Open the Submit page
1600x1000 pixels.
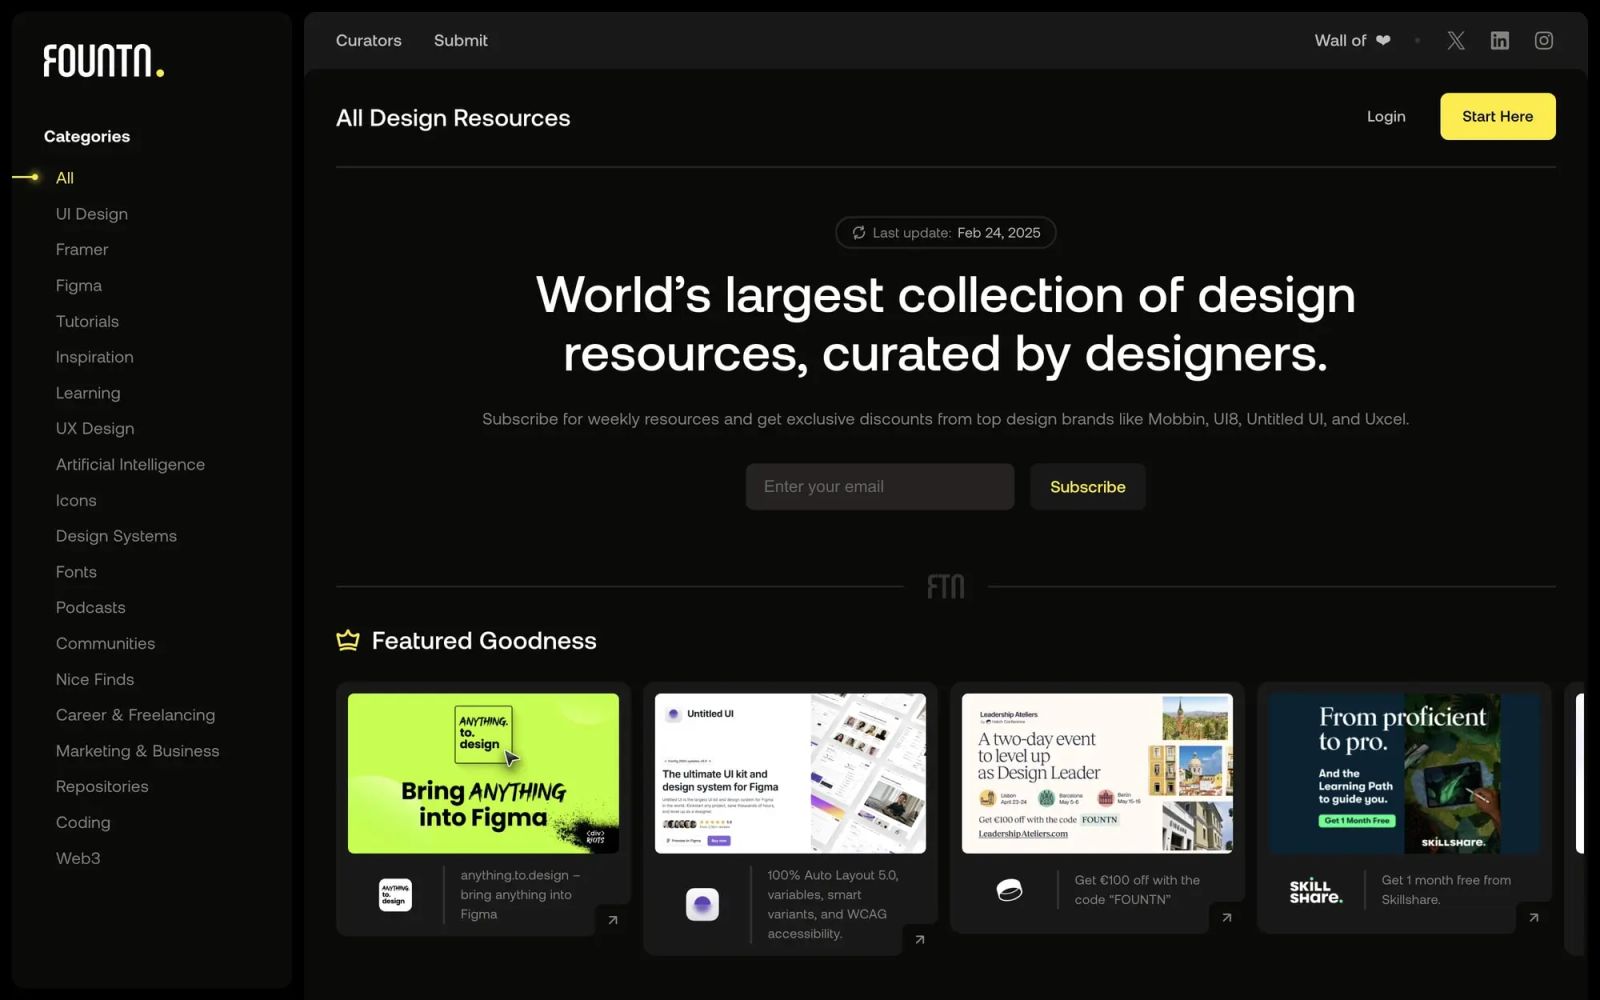[x=461, y=40]
